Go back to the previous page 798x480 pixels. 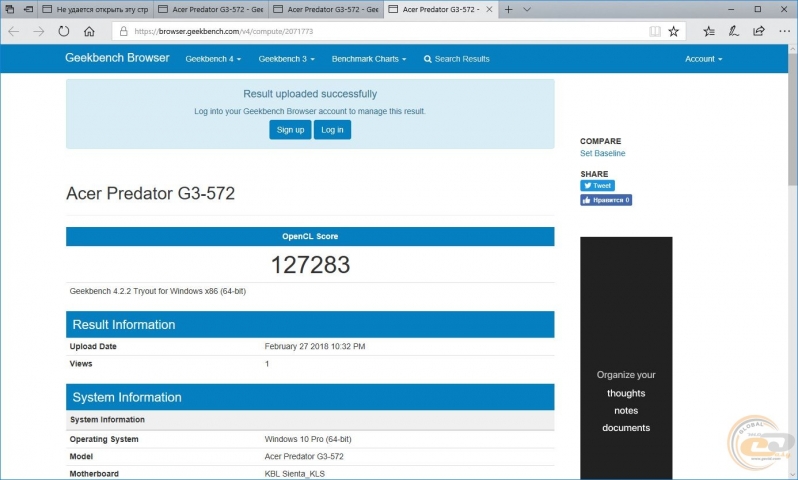14,32
